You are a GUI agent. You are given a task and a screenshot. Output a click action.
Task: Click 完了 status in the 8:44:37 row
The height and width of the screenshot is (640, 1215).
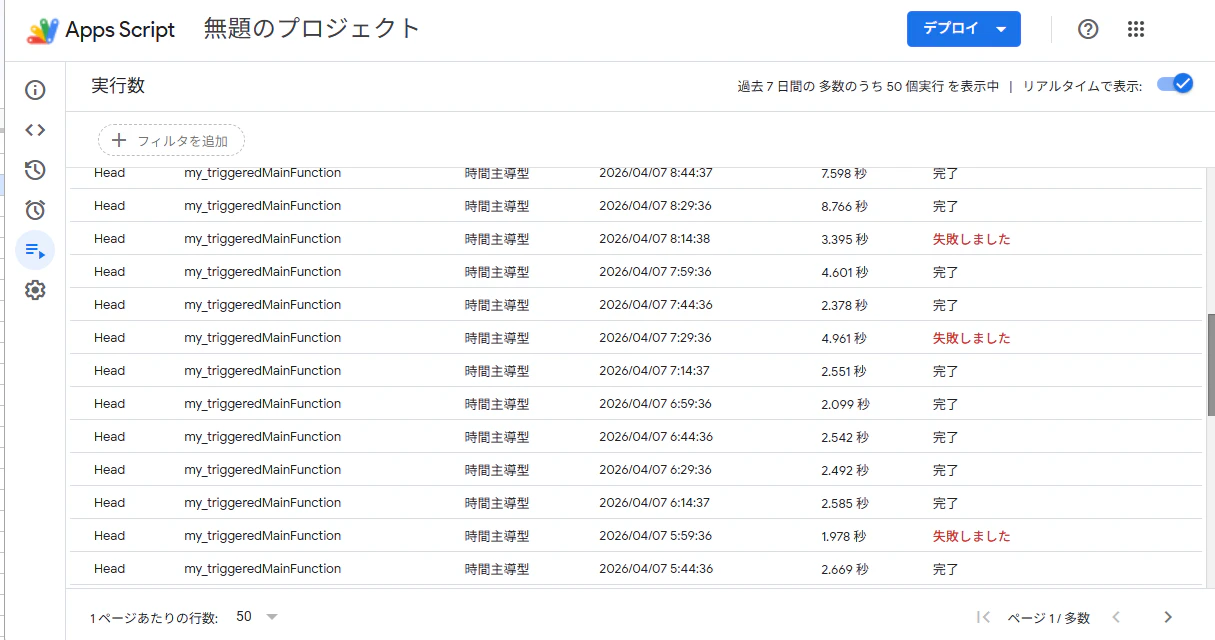[945, 173]
